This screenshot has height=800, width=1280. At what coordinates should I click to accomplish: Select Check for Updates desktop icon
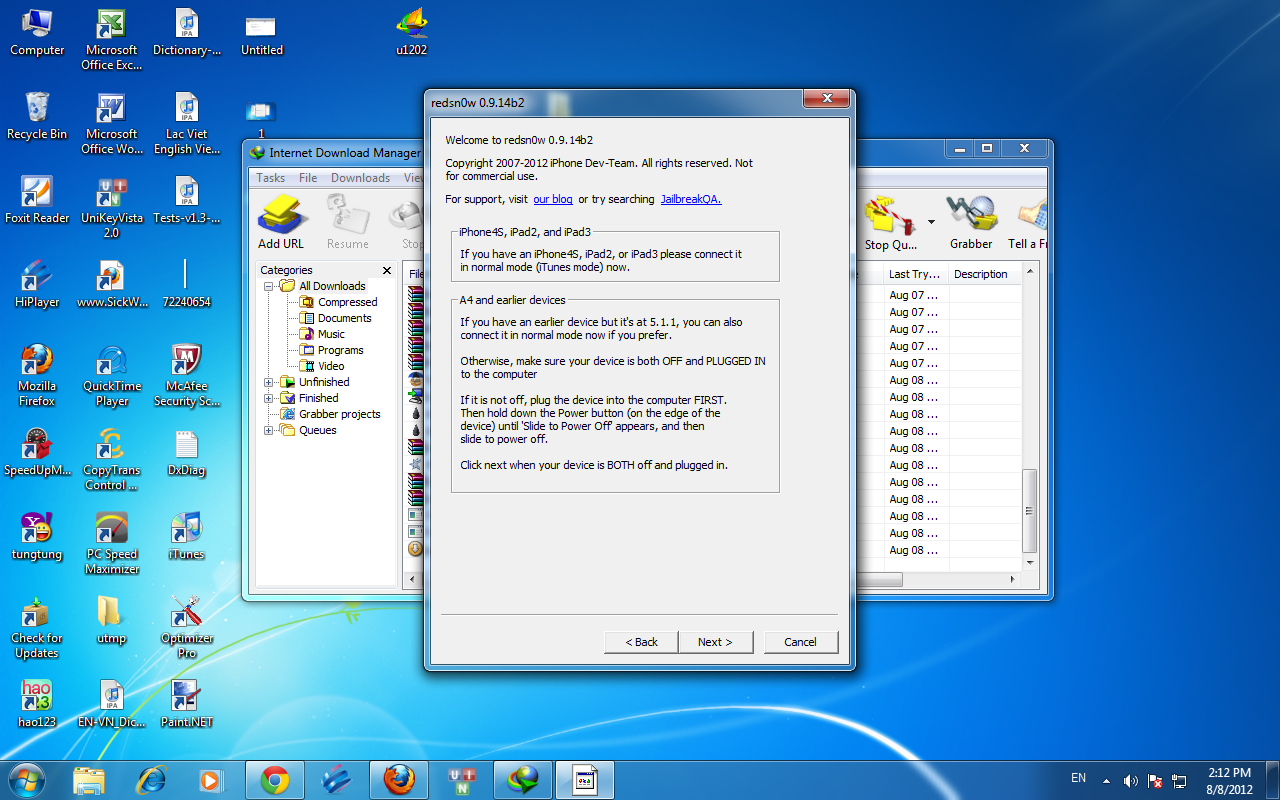click(x=37, y=629)
